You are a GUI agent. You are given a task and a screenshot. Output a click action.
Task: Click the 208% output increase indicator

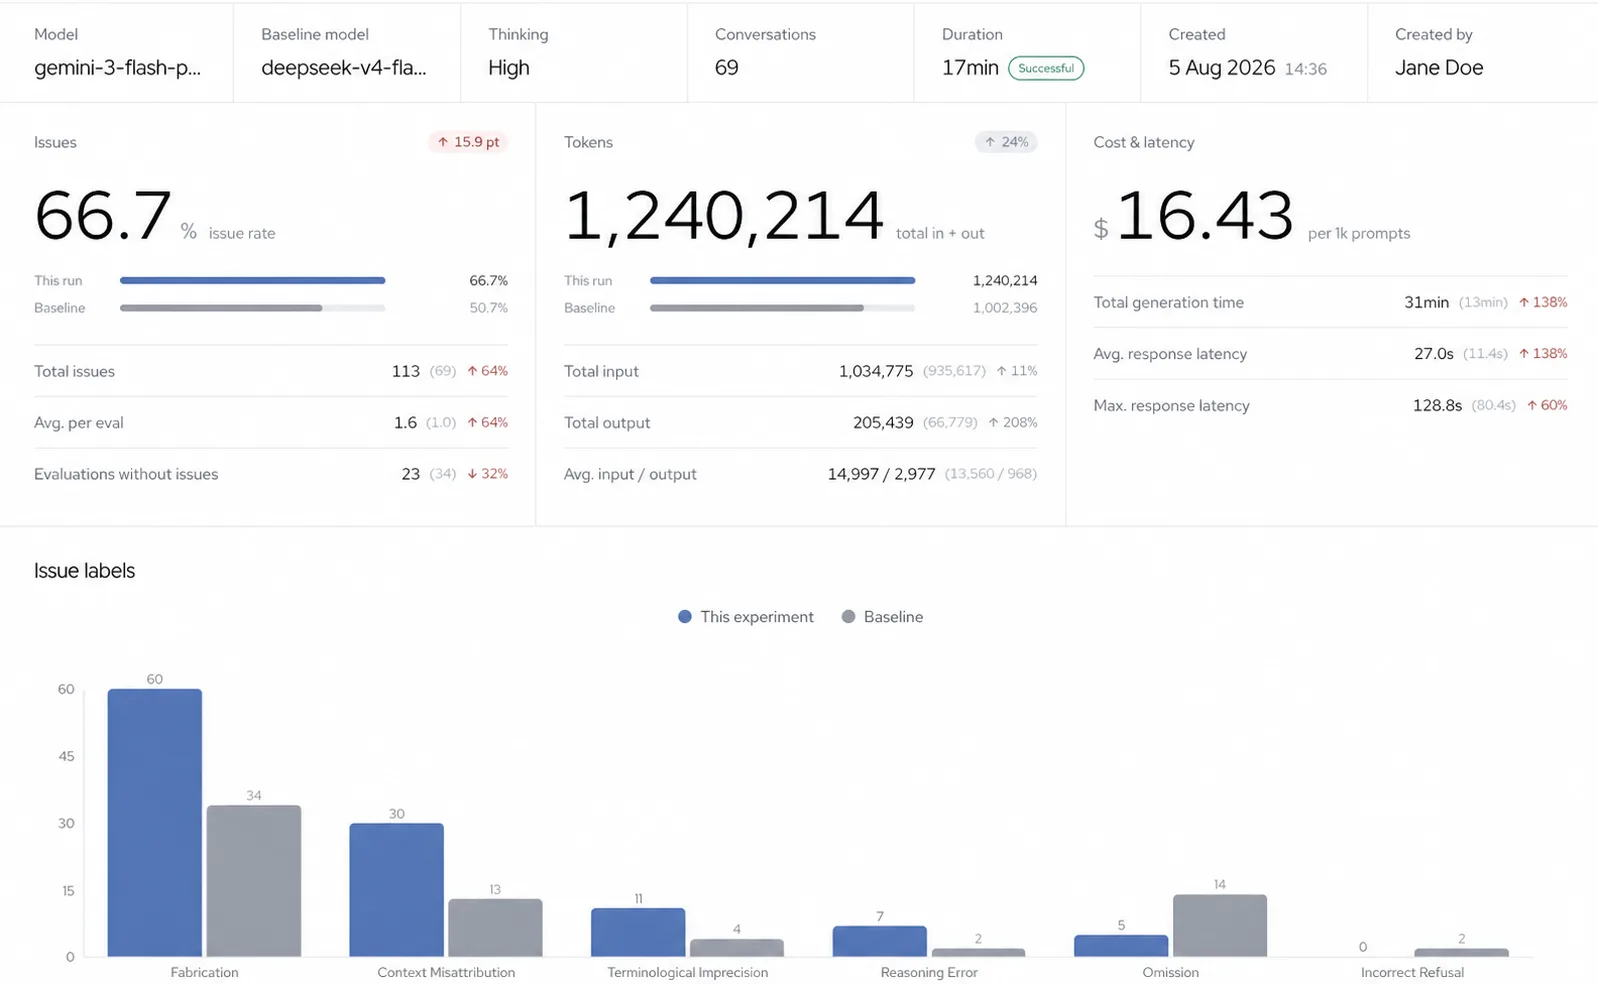point(1012,423)
